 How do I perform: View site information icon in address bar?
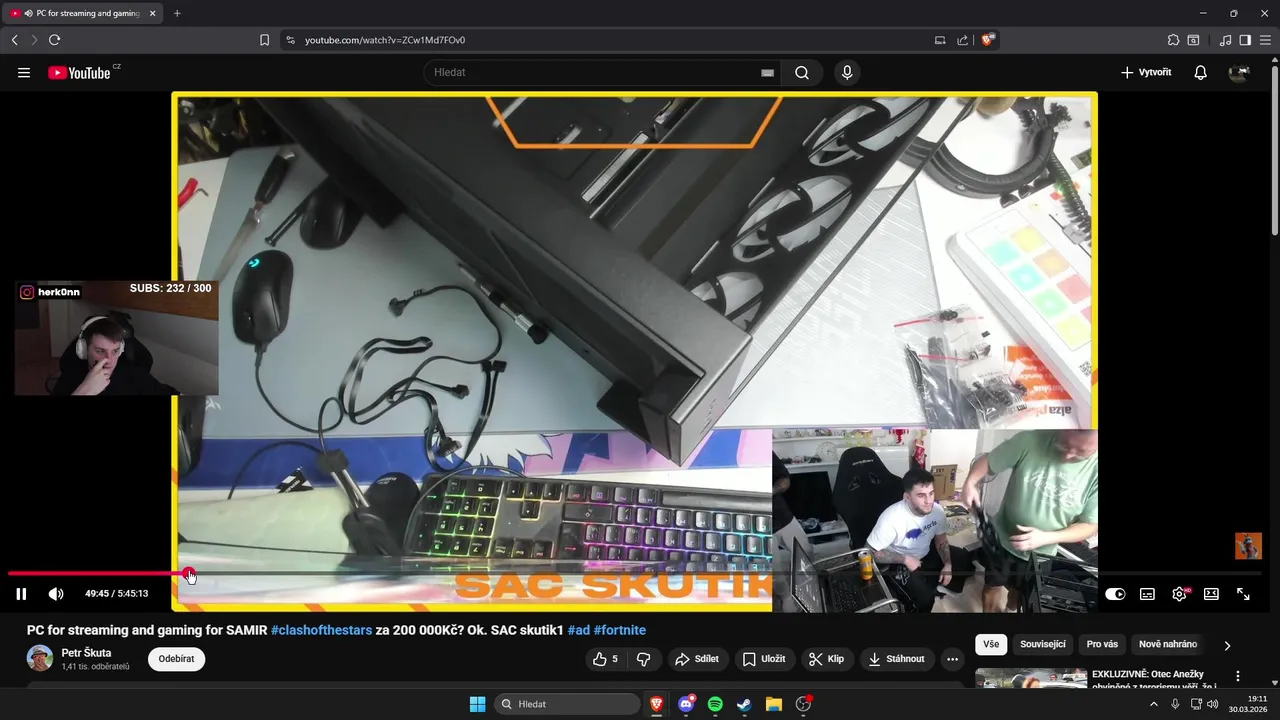tap(291, 40)
